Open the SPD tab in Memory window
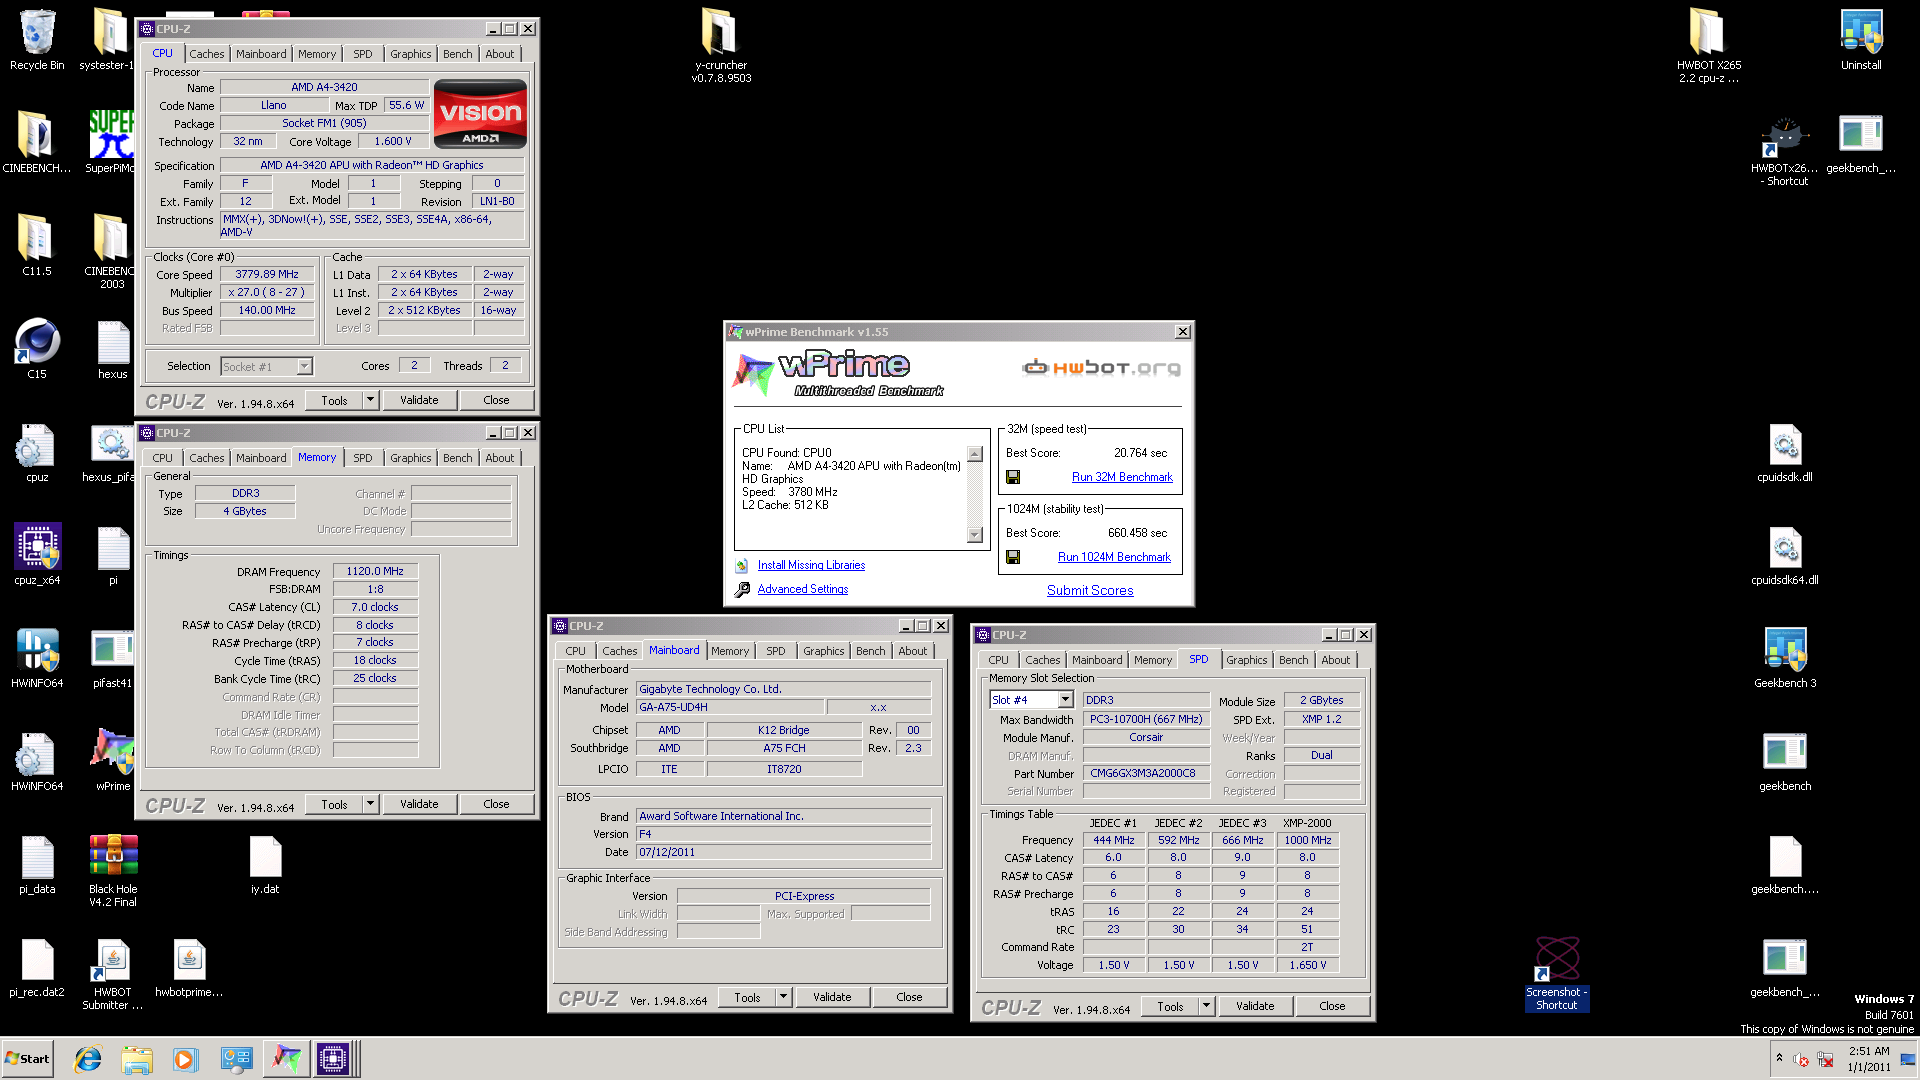Viewport: 1920px width, 1080px height. coord(363,458)
